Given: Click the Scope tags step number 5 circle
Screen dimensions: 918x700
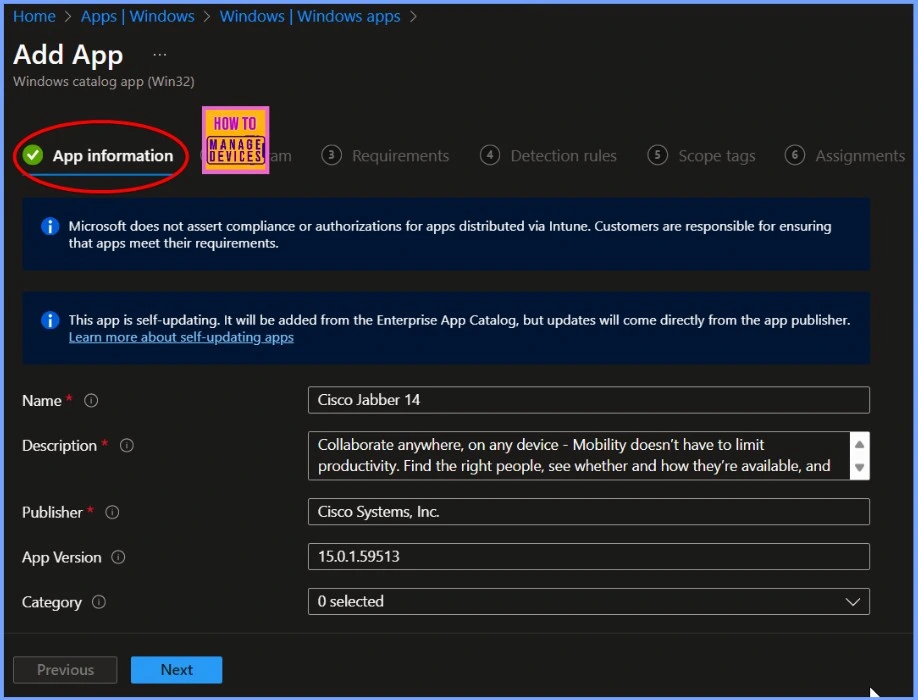Looking at the screenshot, I should tap(657, 155).
